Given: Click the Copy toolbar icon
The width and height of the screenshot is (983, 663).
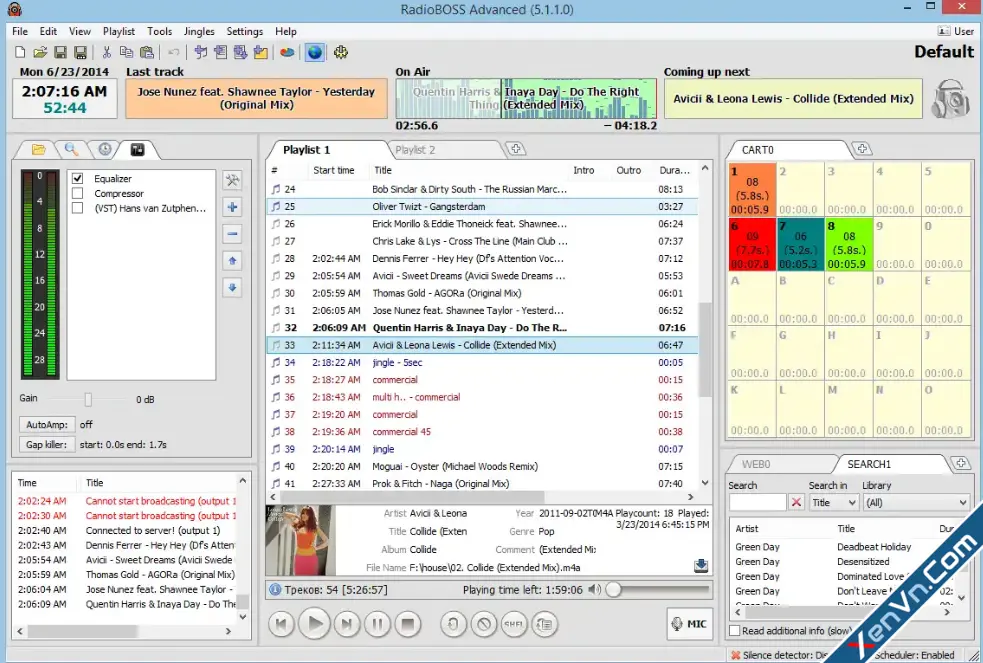Looking at the screenshot, I should 127,53.
